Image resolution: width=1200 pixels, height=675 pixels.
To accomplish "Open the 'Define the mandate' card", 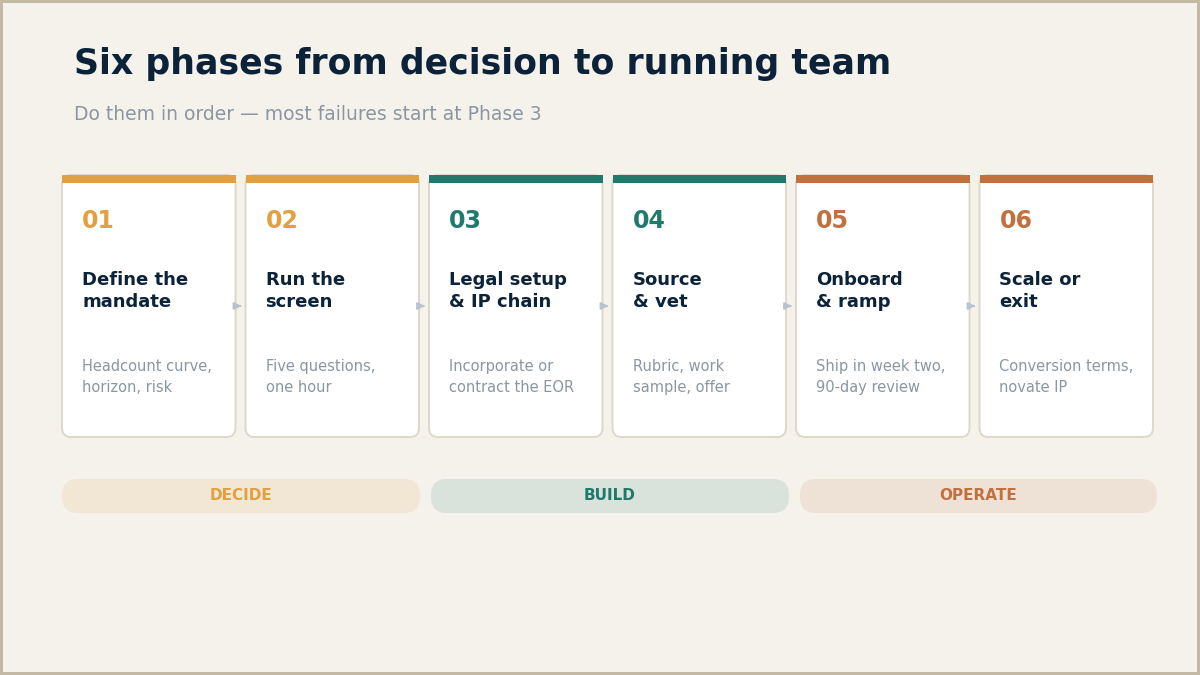I will coord(149,306).
